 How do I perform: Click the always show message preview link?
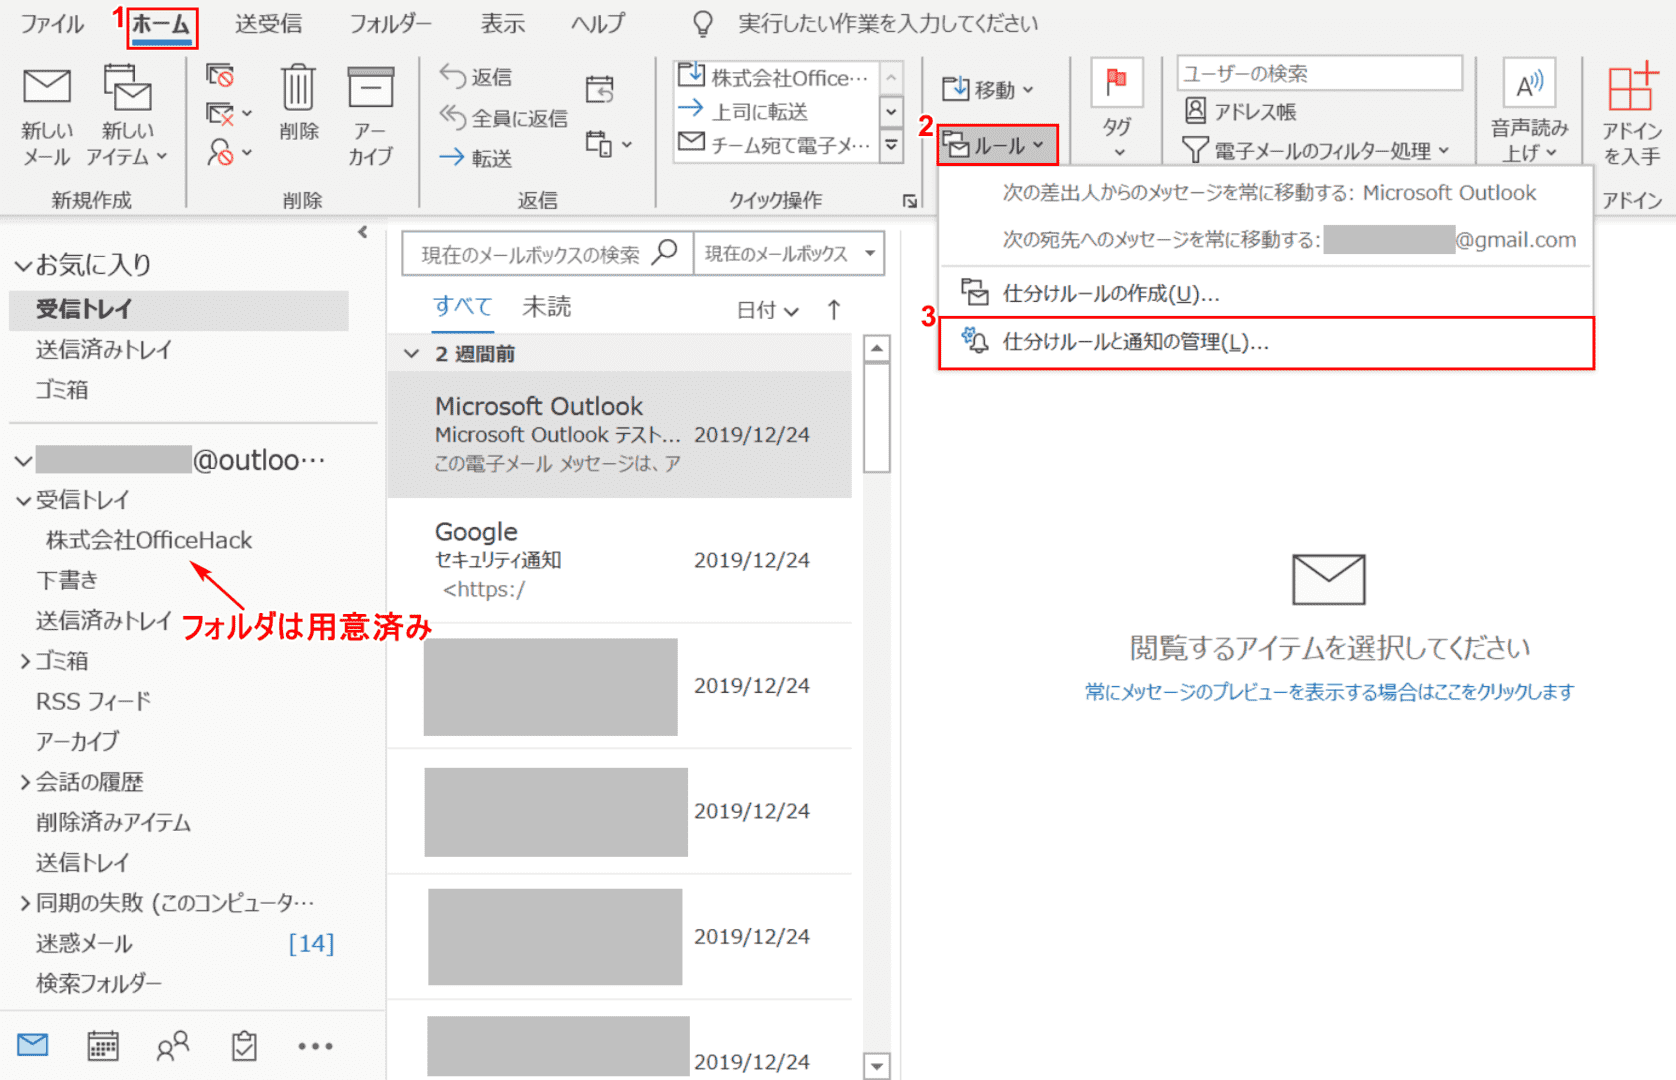[x=1329, y=692]
